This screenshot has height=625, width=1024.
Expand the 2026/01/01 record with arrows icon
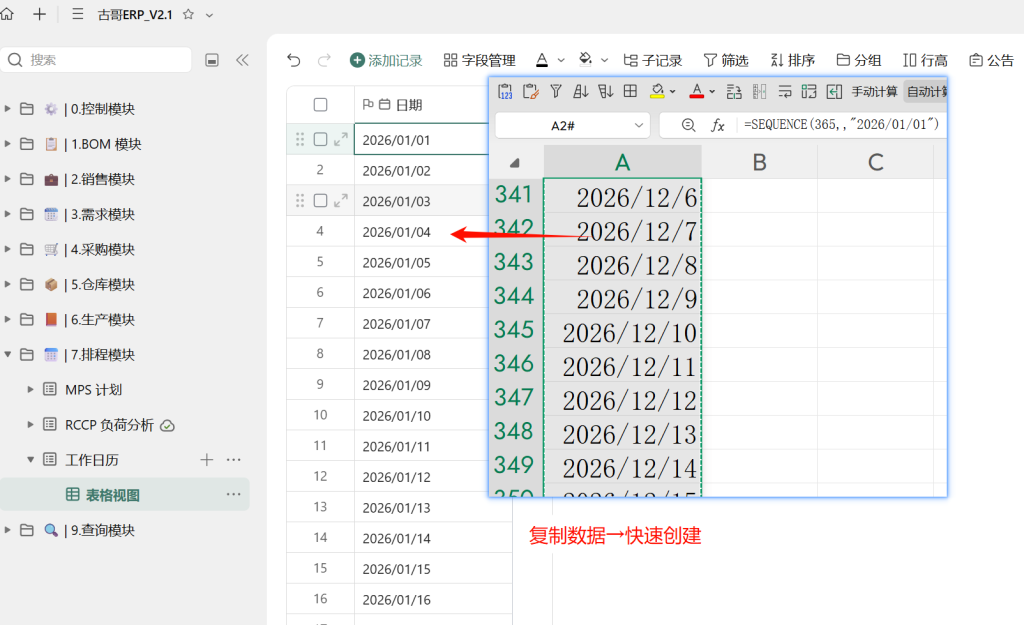(x=341, y=139)
